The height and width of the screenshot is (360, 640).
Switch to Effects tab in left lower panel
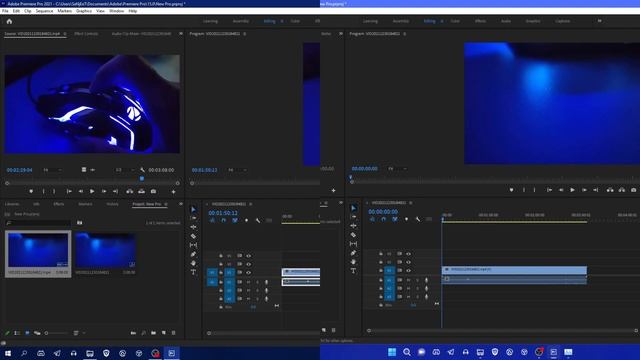click(59, 204)
